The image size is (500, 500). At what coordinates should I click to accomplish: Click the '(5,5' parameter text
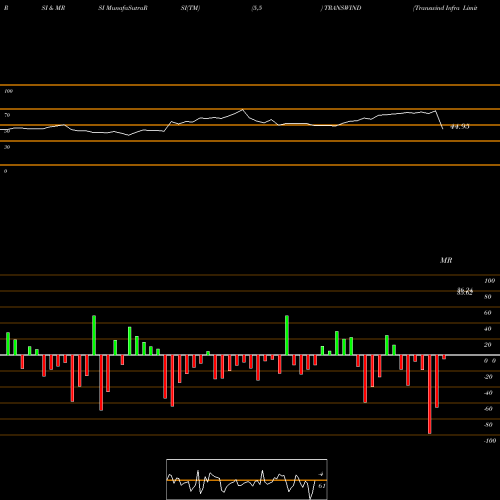coord(257,8)
